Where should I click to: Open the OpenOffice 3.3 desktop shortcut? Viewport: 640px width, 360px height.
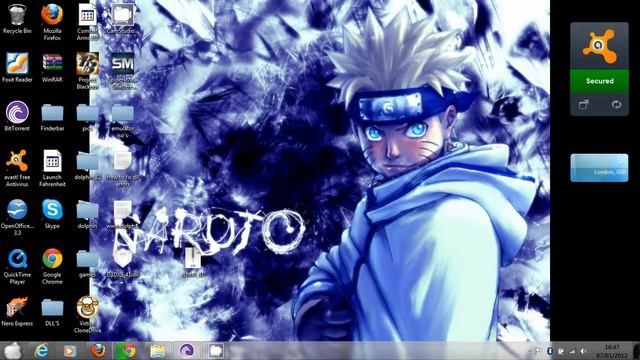tap(17, 217)
